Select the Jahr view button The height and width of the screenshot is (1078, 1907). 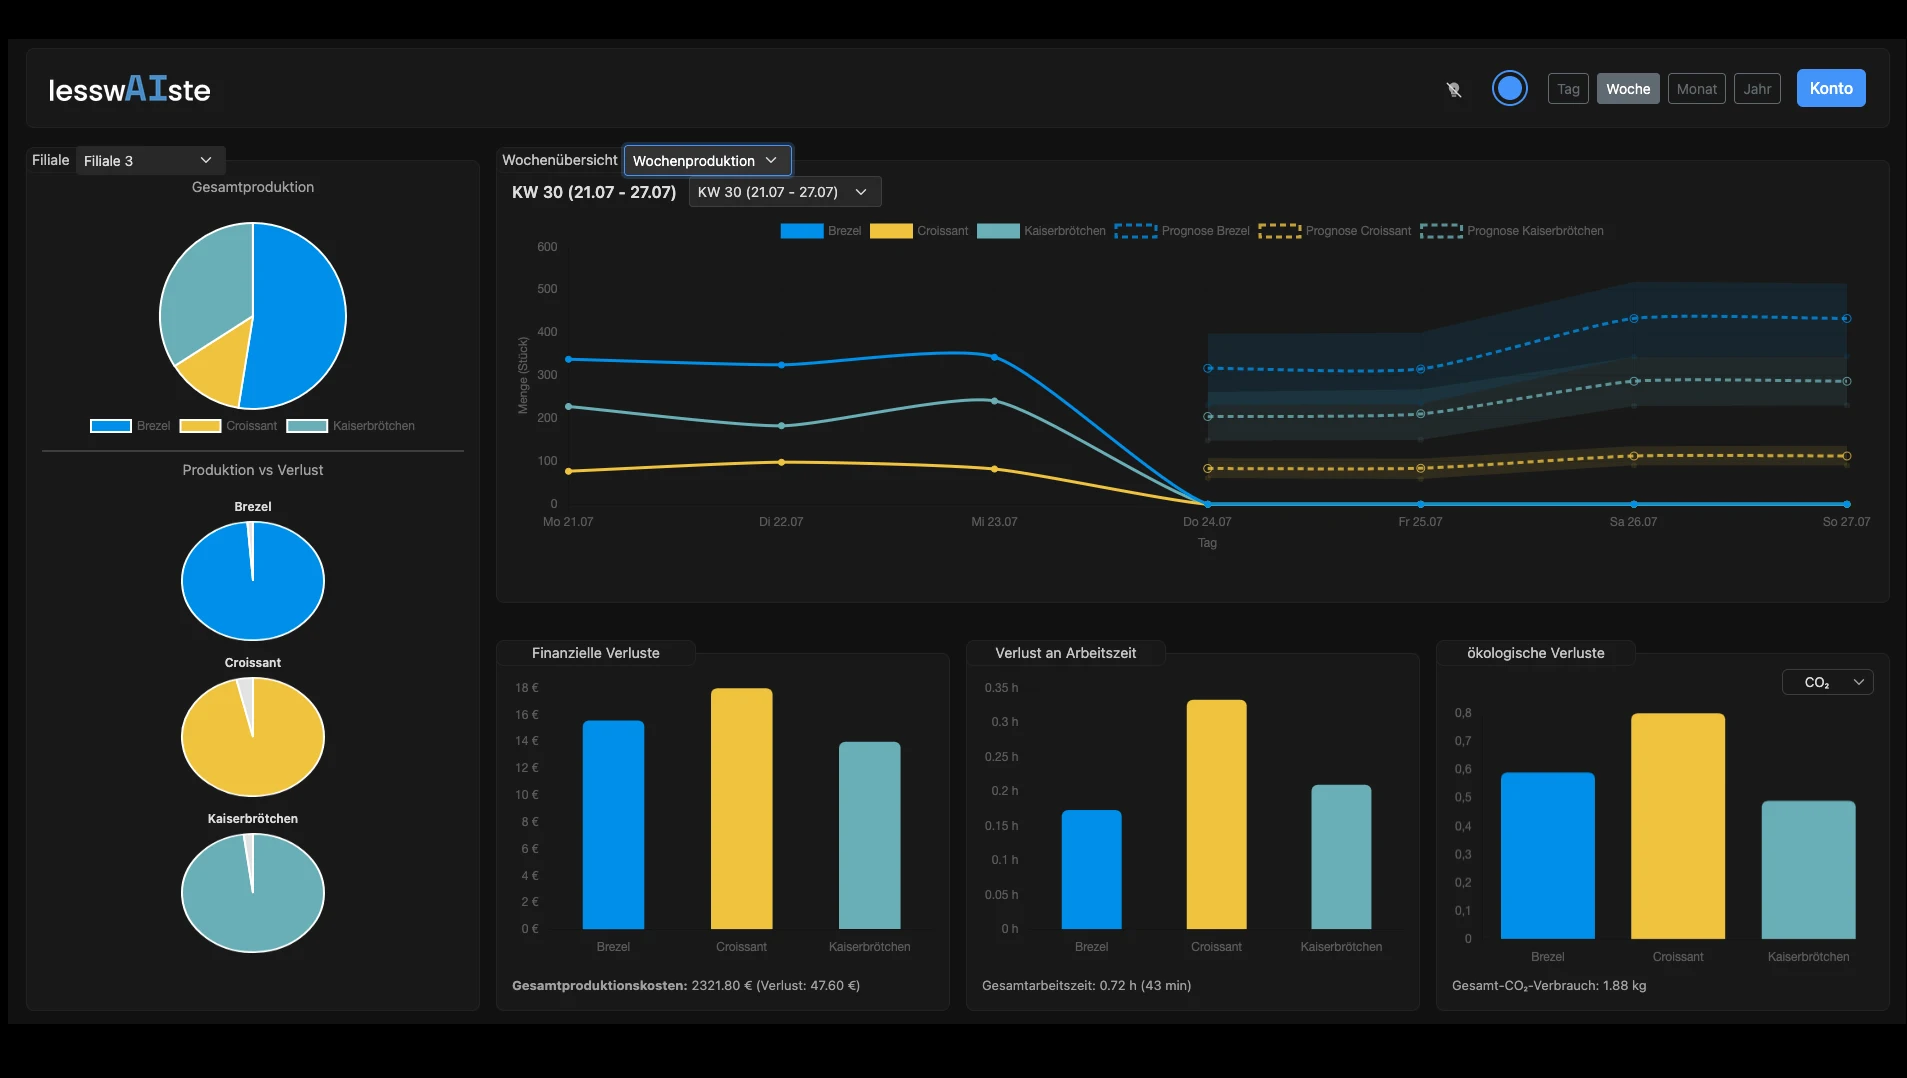click(1759, 88)
